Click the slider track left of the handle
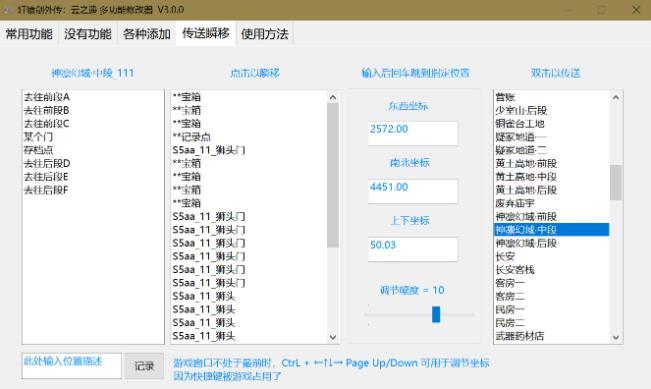The width and height of the screenshot is (651, 389). [398, 315]
